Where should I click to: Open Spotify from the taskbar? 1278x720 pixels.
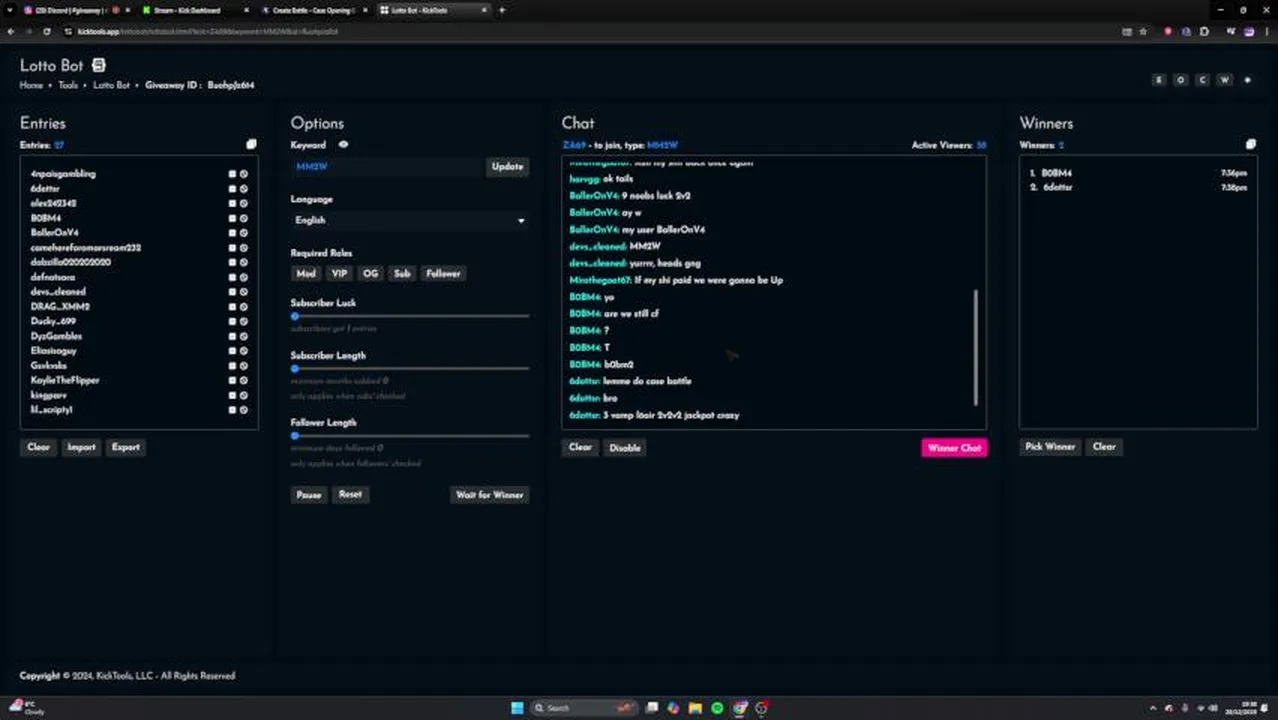pos(717,708)
